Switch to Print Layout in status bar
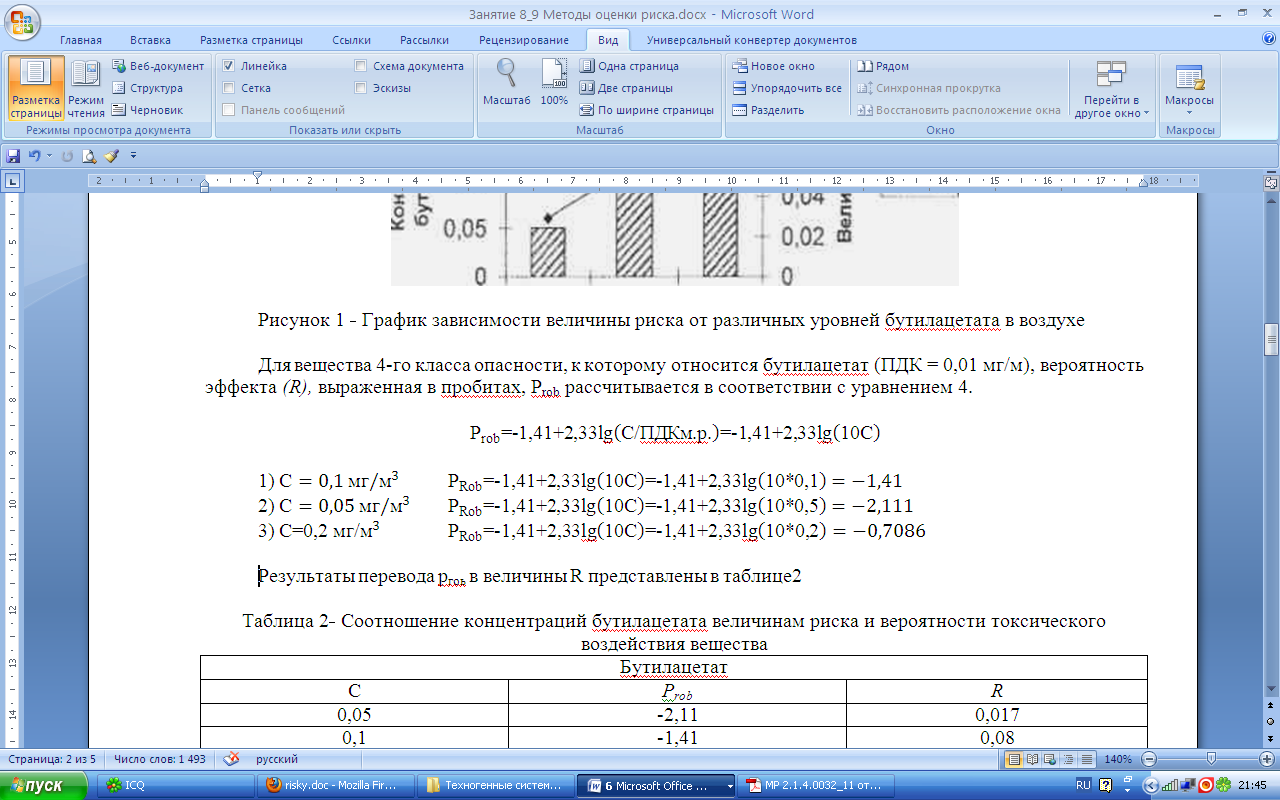Screen dimensions: 1280x800 point(1015,759)
